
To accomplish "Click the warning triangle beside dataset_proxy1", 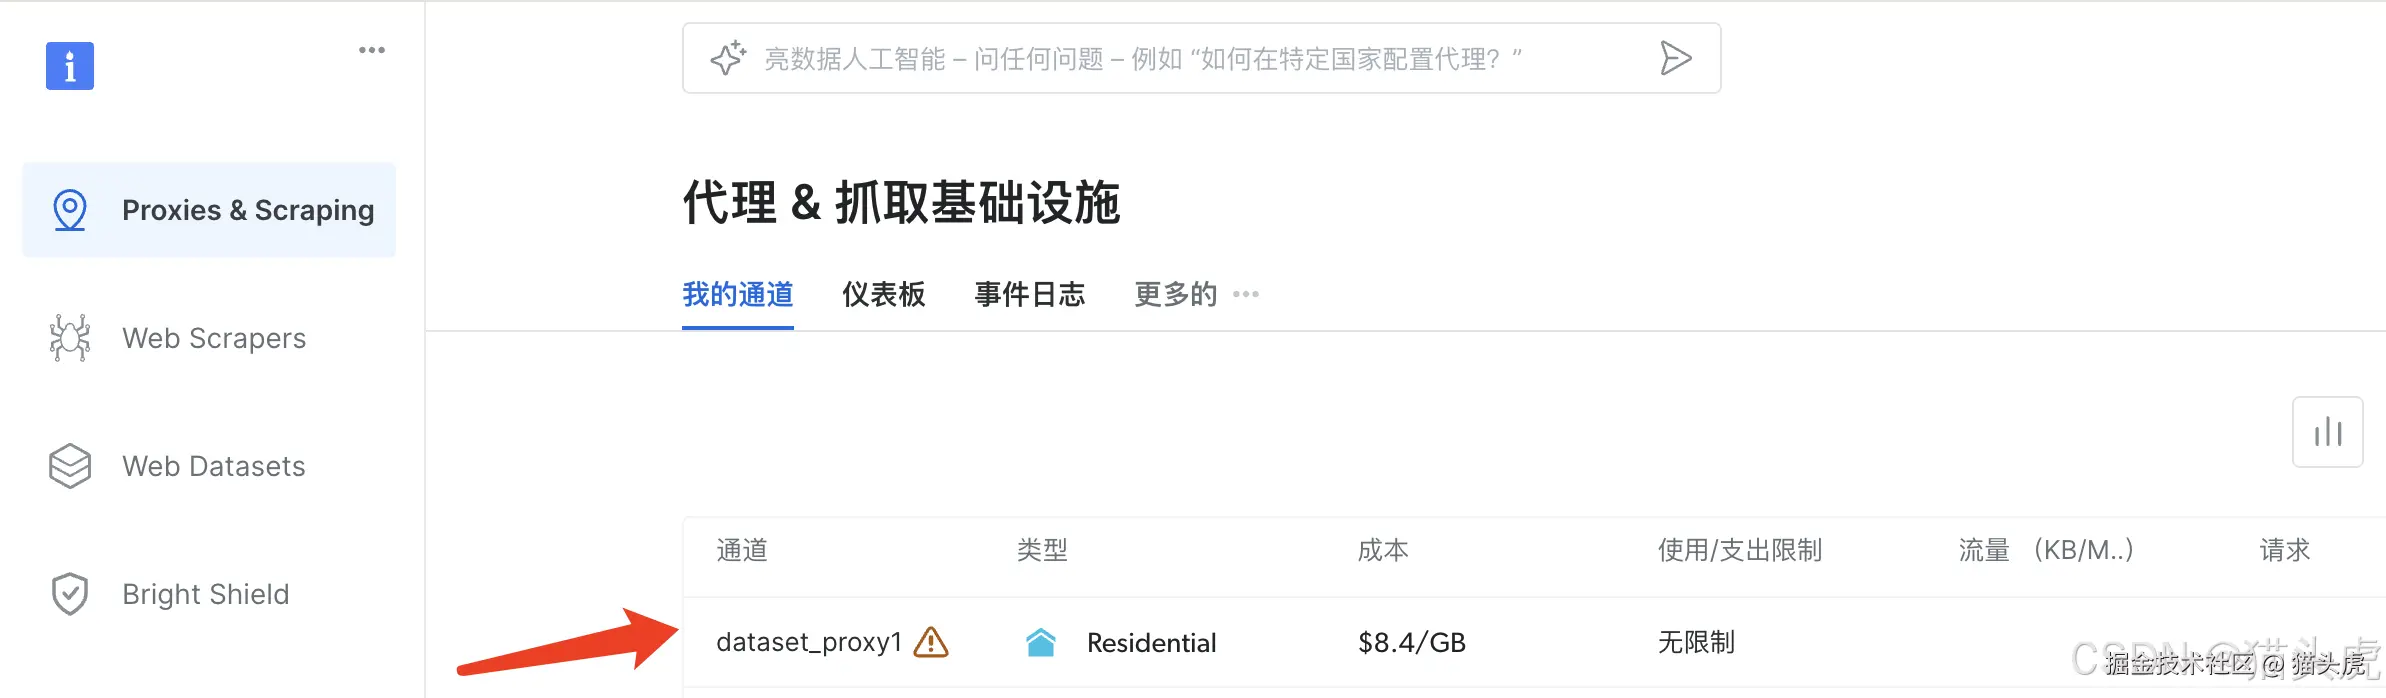I will [x=932, y=643].
